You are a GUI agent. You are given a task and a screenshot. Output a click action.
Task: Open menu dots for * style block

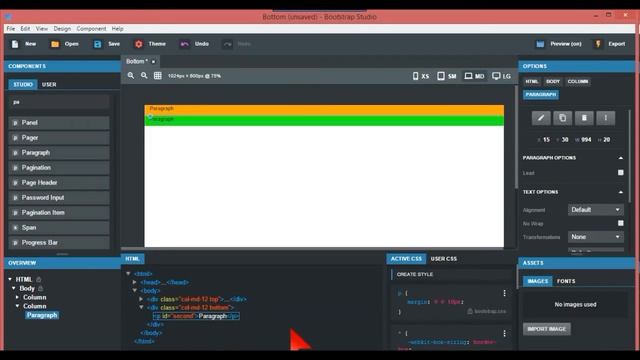click(504, 333)
